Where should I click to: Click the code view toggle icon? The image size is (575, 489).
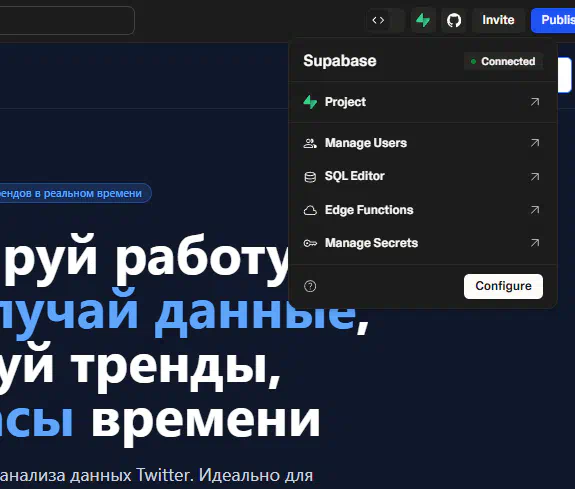[378, 20]
